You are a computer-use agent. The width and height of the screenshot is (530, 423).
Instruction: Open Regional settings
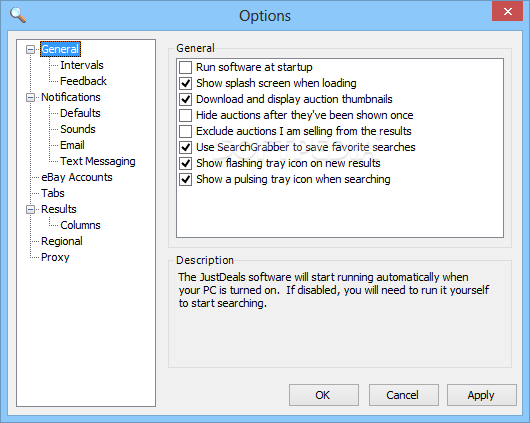point(62,241)
